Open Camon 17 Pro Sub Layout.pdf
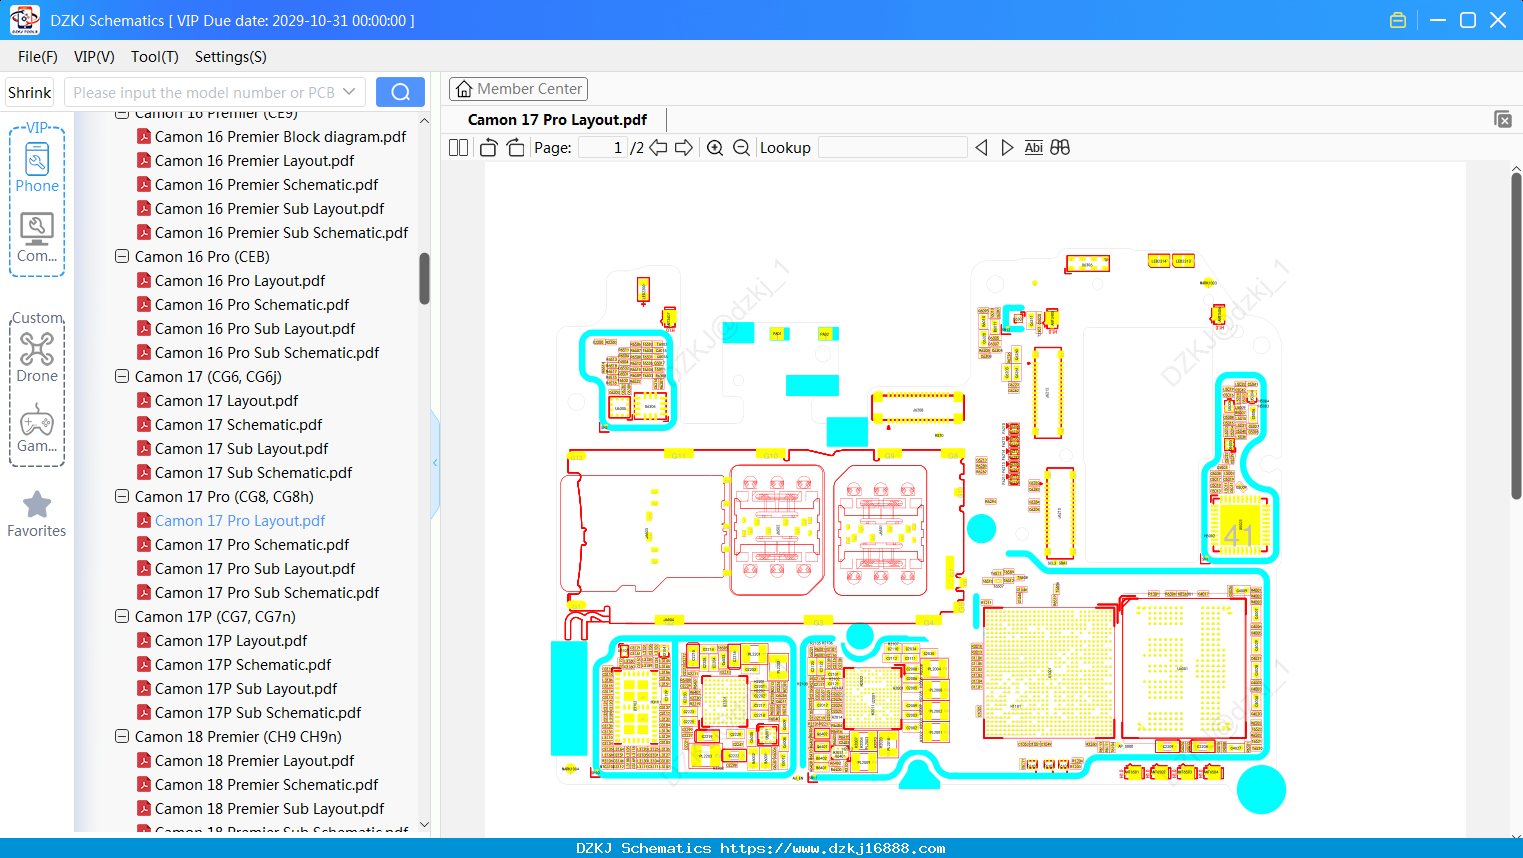Viewport: 1523px width, 858px height. click(255, 569)
